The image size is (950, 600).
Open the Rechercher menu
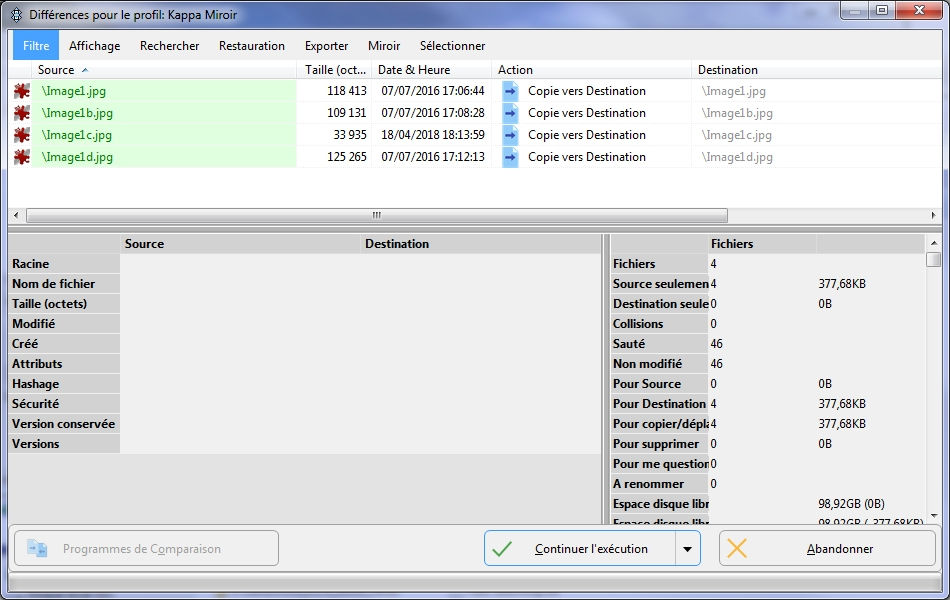pos(170,45)
